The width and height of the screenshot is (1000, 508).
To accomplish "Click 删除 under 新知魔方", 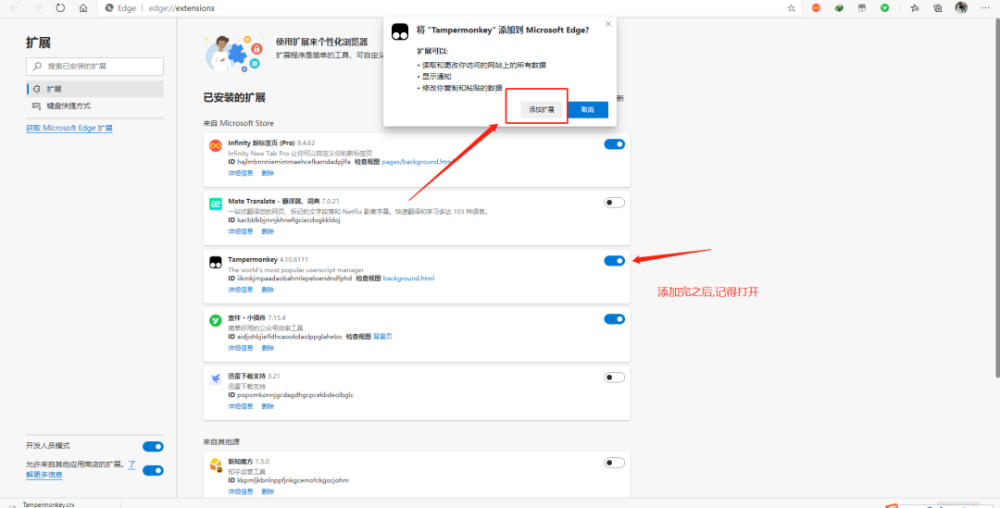I will [267, 491].
